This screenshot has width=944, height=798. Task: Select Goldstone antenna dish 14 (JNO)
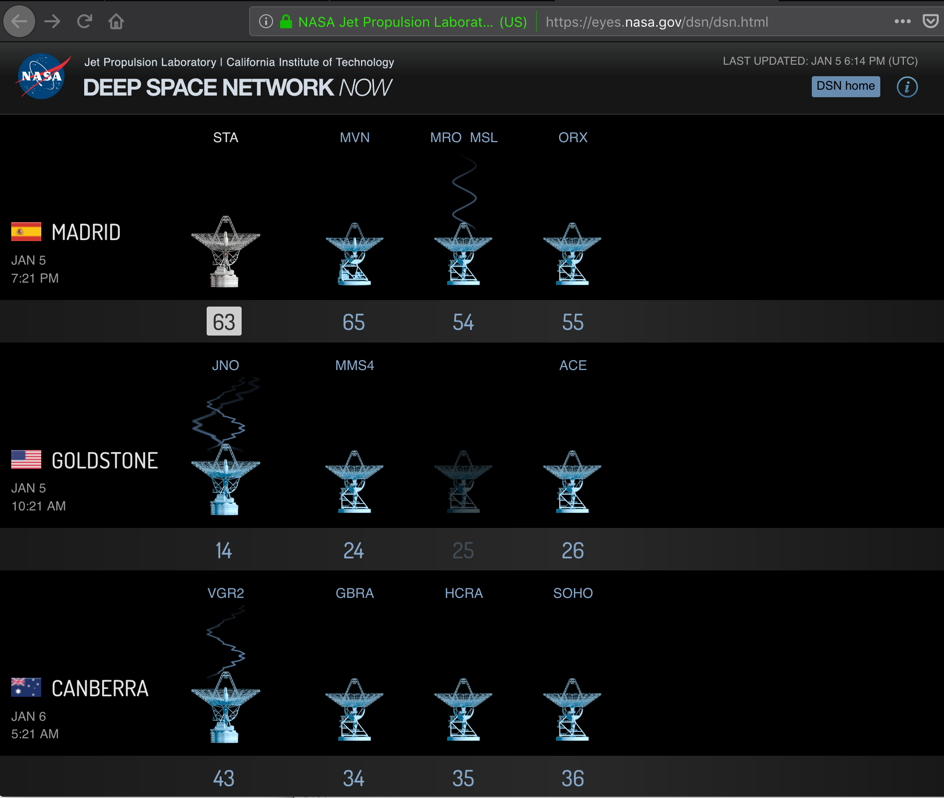(x=225, y=479)
